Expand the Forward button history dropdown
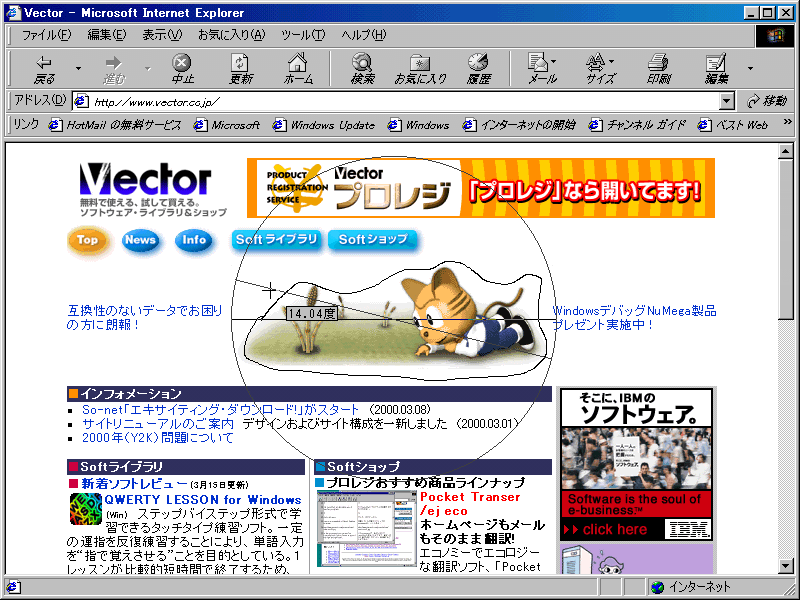Screen dimensions: 800x600 147,68
